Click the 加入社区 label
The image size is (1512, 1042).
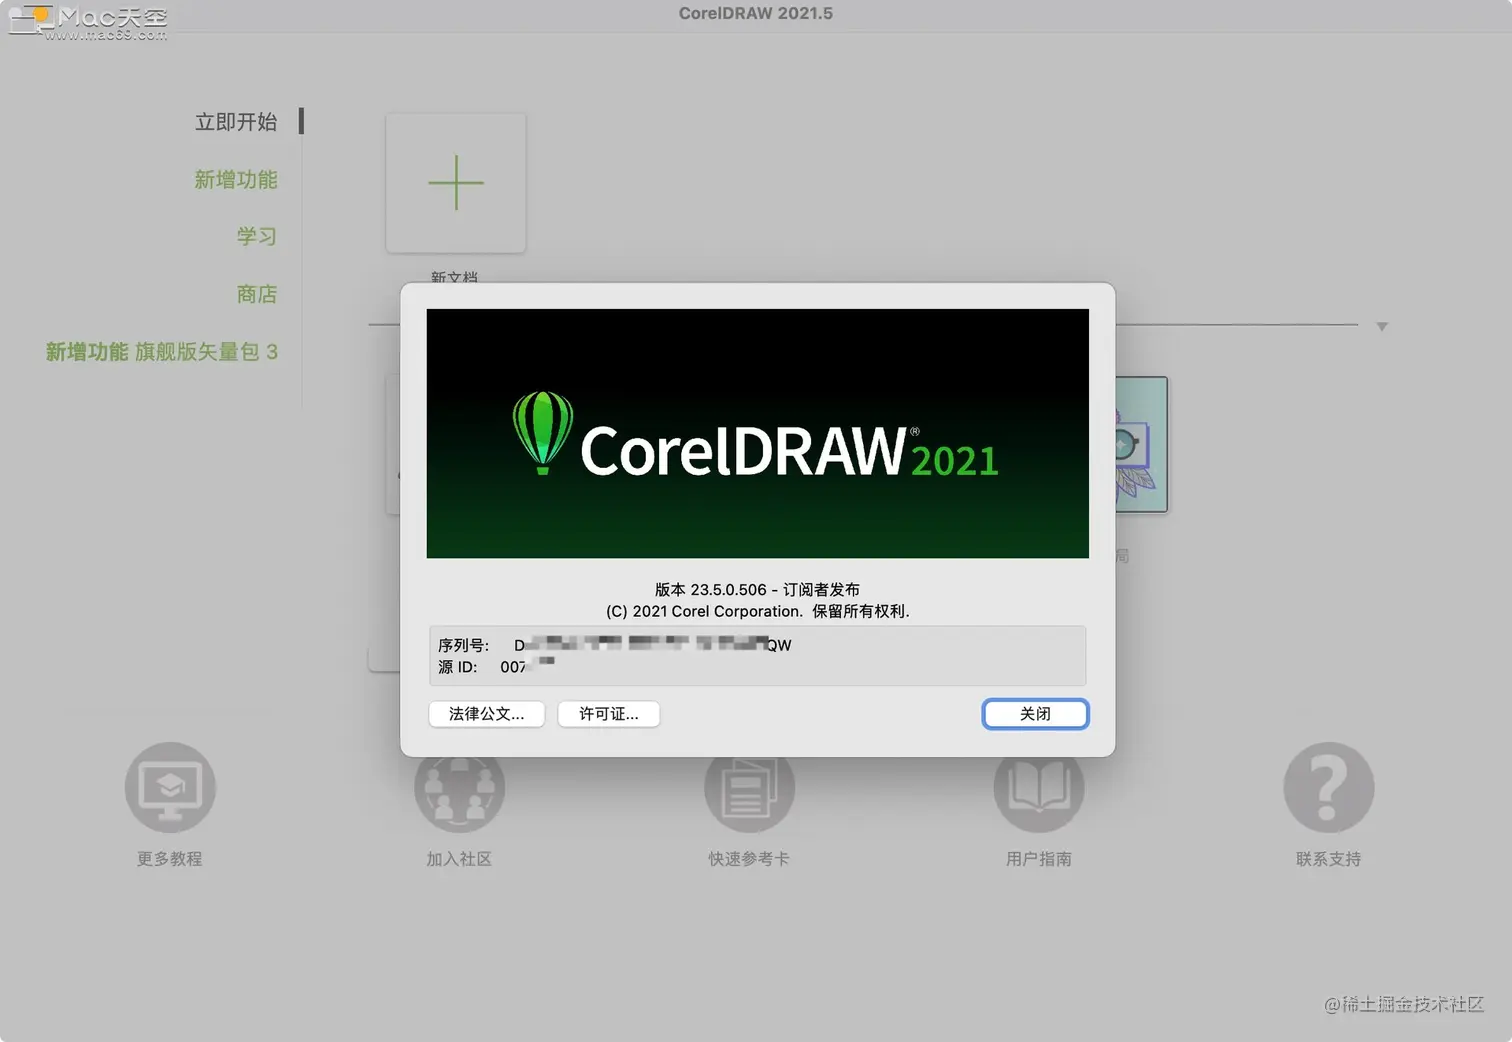point(459,859)
